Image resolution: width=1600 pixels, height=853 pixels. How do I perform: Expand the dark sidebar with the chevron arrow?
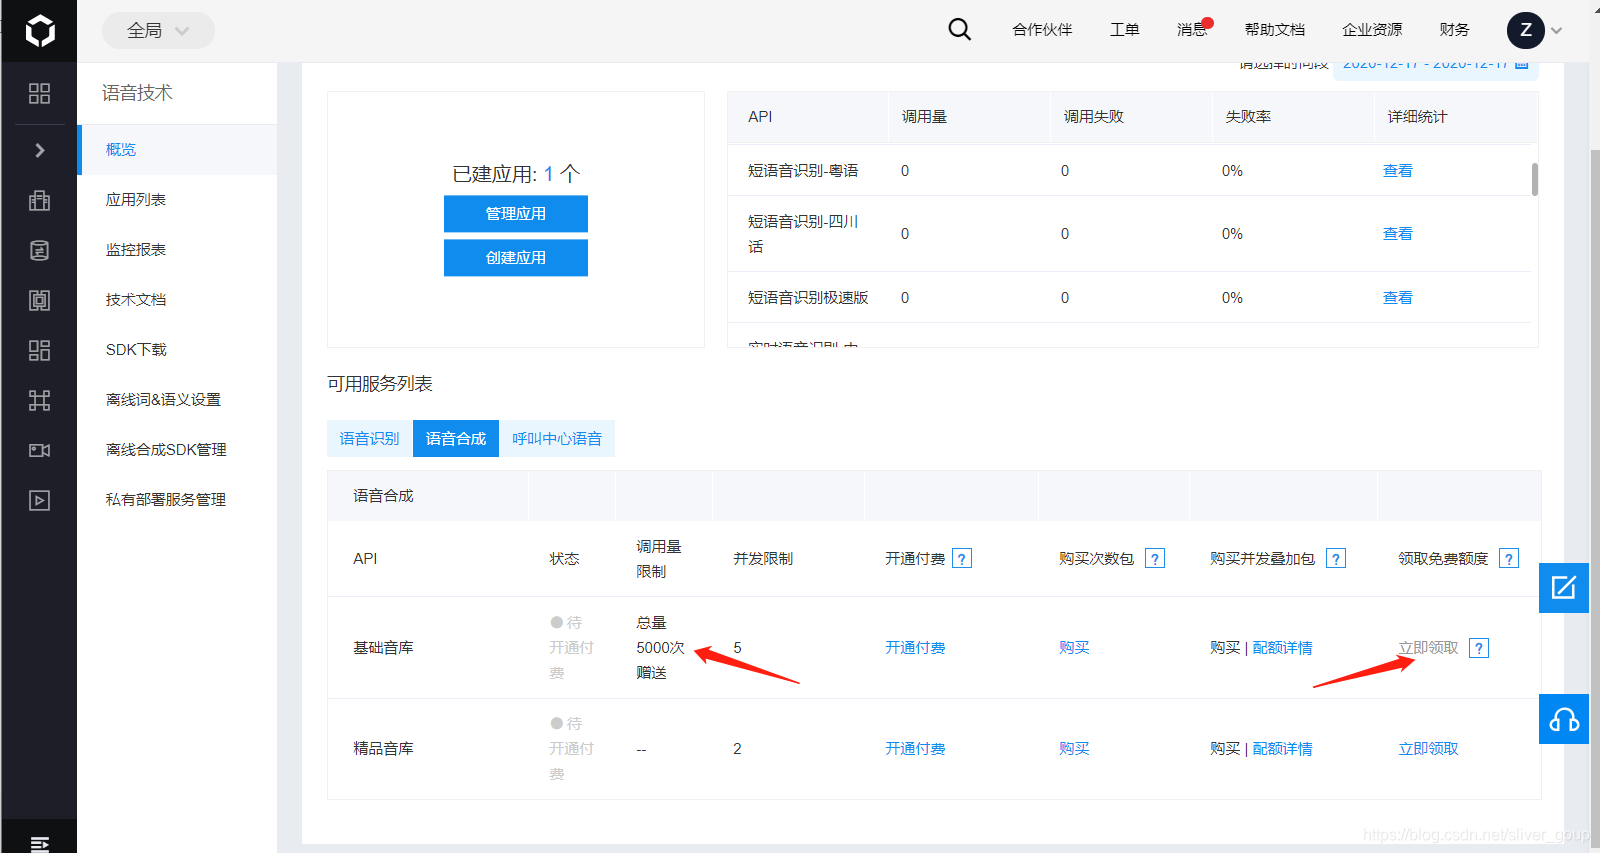[39, 150]
